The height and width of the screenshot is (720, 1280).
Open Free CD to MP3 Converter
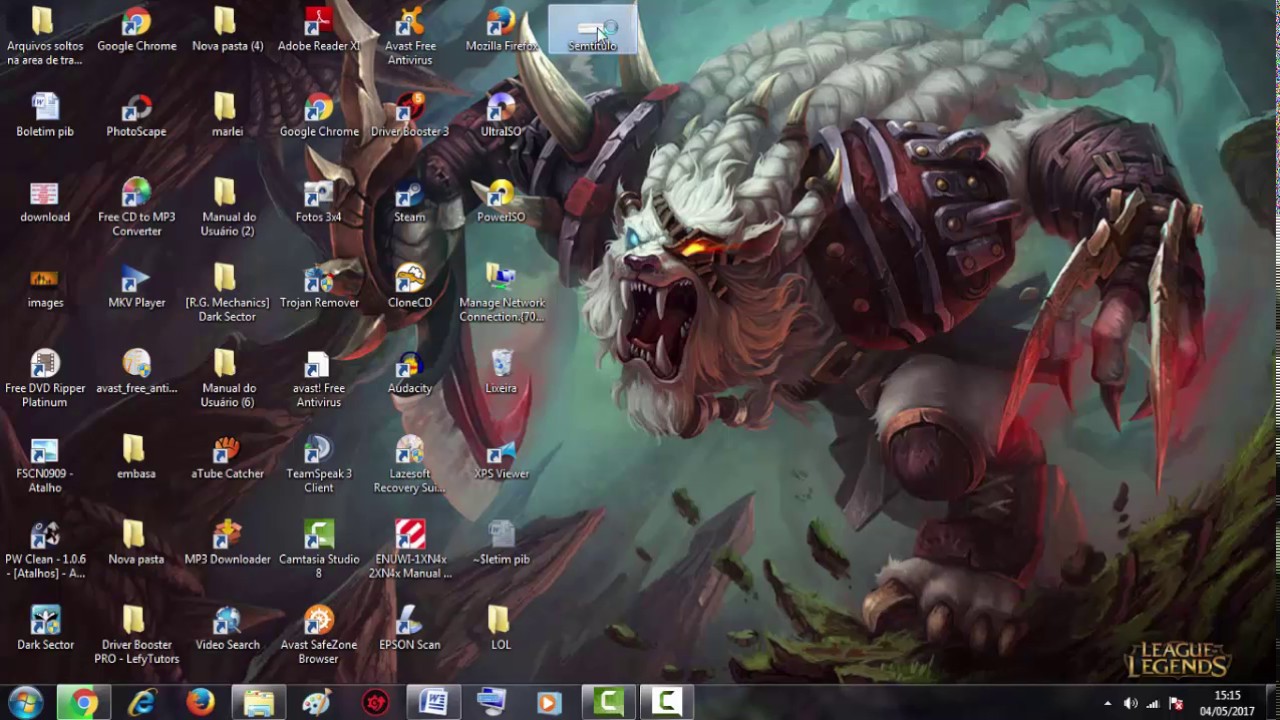coord(136,207)
